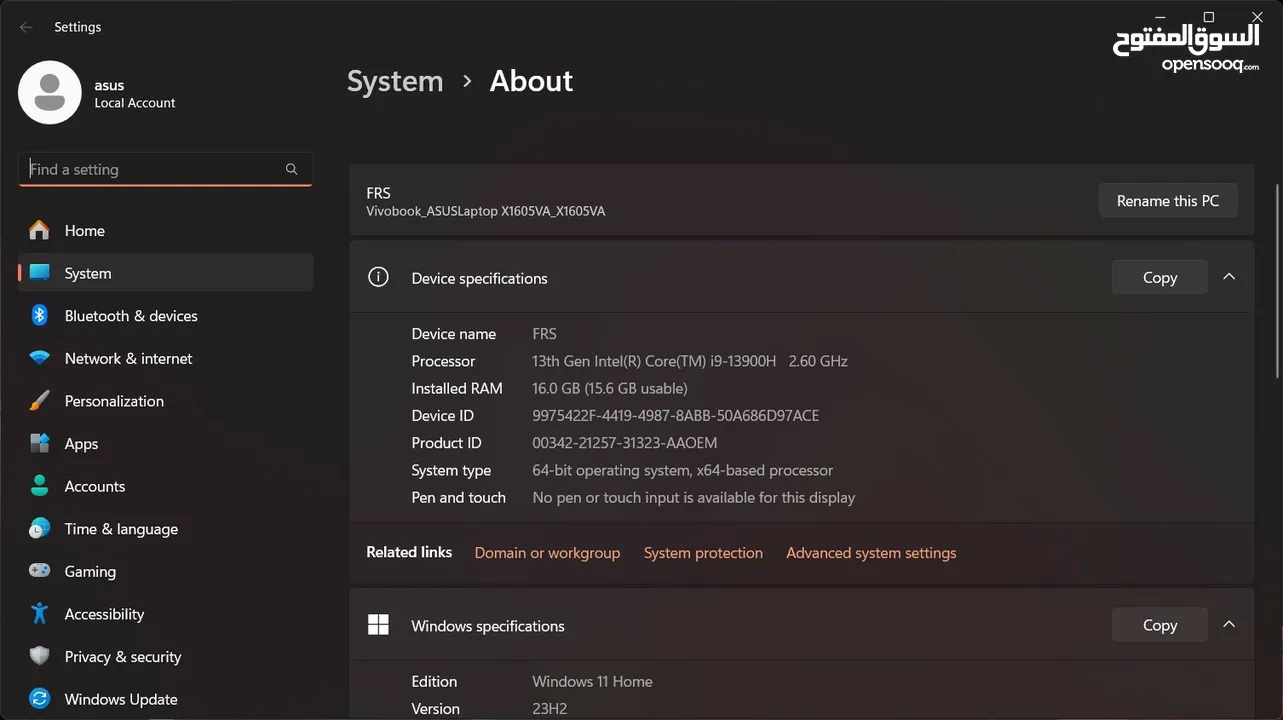Screen dimensions: 1283x720
Task: Click the processor value i9-13900H text
Action: coord(690,361)
